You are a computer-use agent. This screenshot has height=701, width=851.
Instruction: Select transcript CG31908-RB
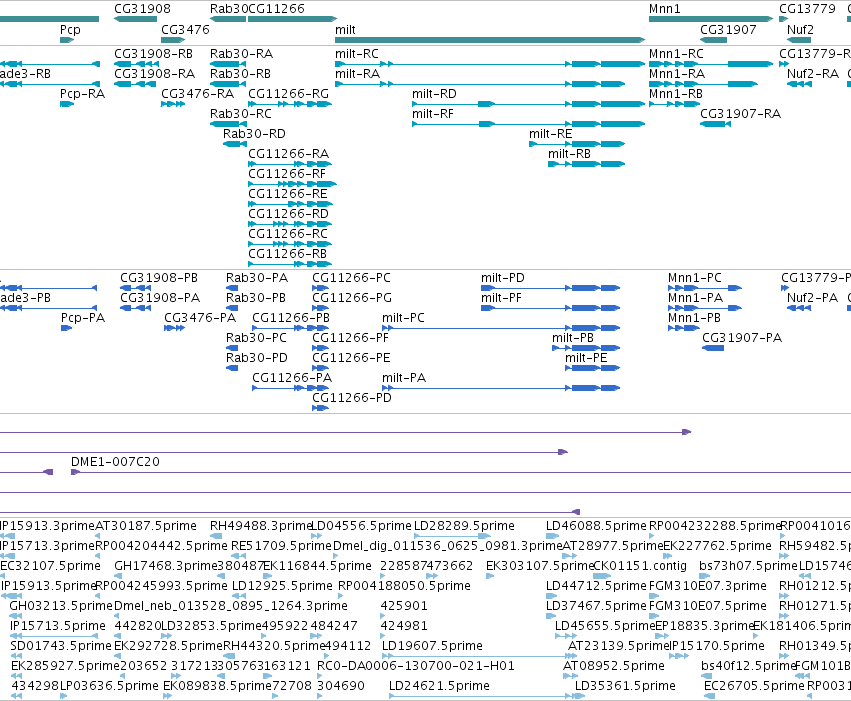(x=154, y=54)
